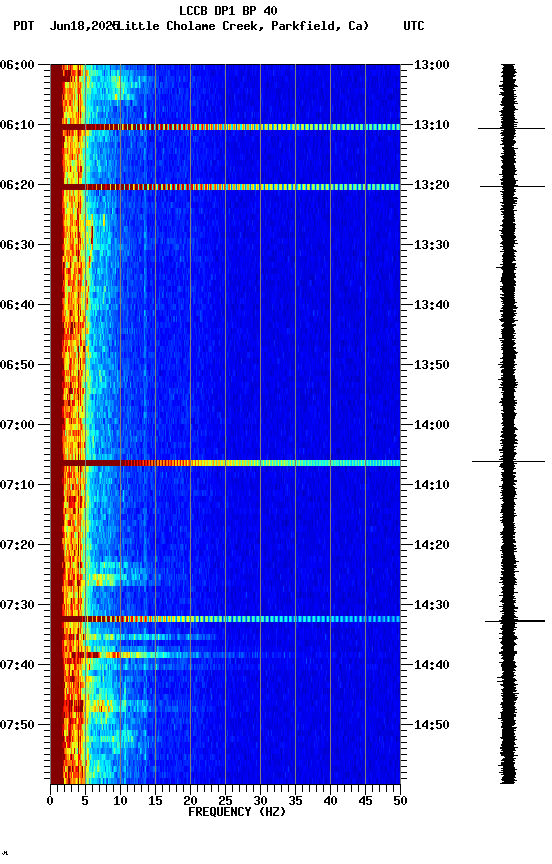The width and height of the screenshot is (552, 864).
Task: Click the '06:50' PDT time label
Action: pos(17,365)
